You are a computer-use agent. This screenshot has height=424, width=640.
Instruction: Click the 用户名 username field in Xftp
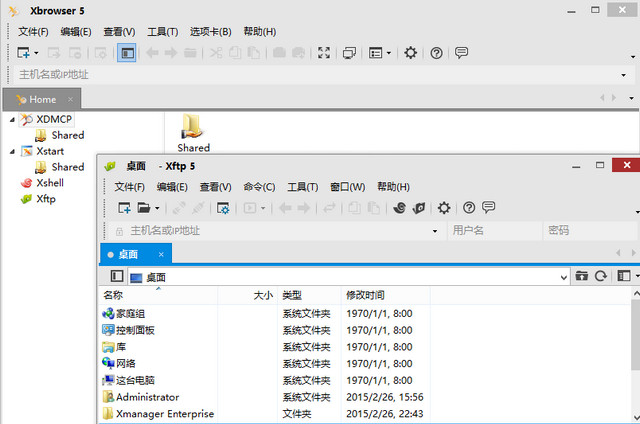tap(495, 231)
